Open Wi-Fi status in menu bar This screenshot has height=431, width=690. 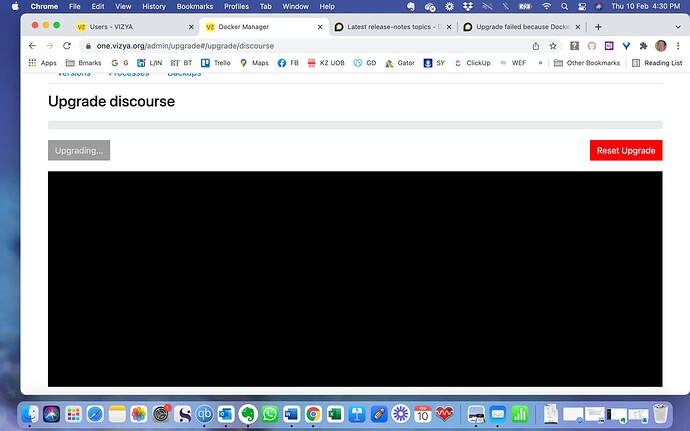pos(547,7)
